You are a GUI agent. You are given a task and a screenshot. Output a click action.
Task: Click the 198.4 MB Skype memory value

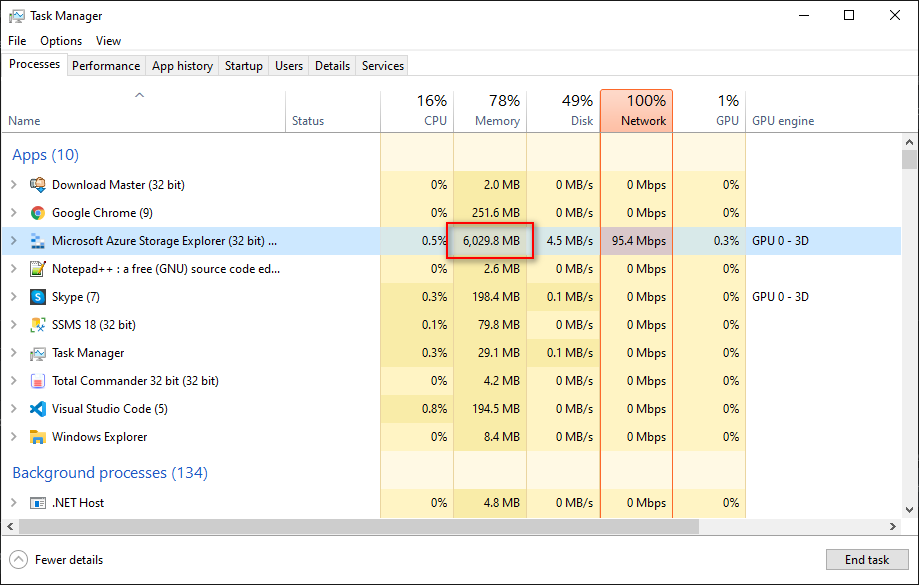(496, 297)
